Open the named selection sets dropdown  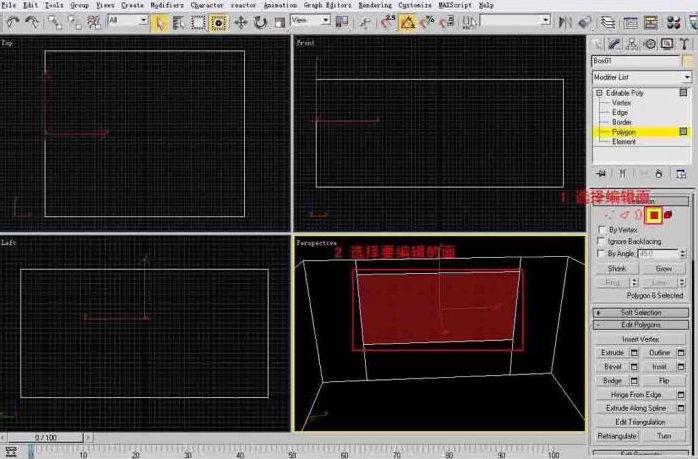pyautogui.click(x=515, y=20)
